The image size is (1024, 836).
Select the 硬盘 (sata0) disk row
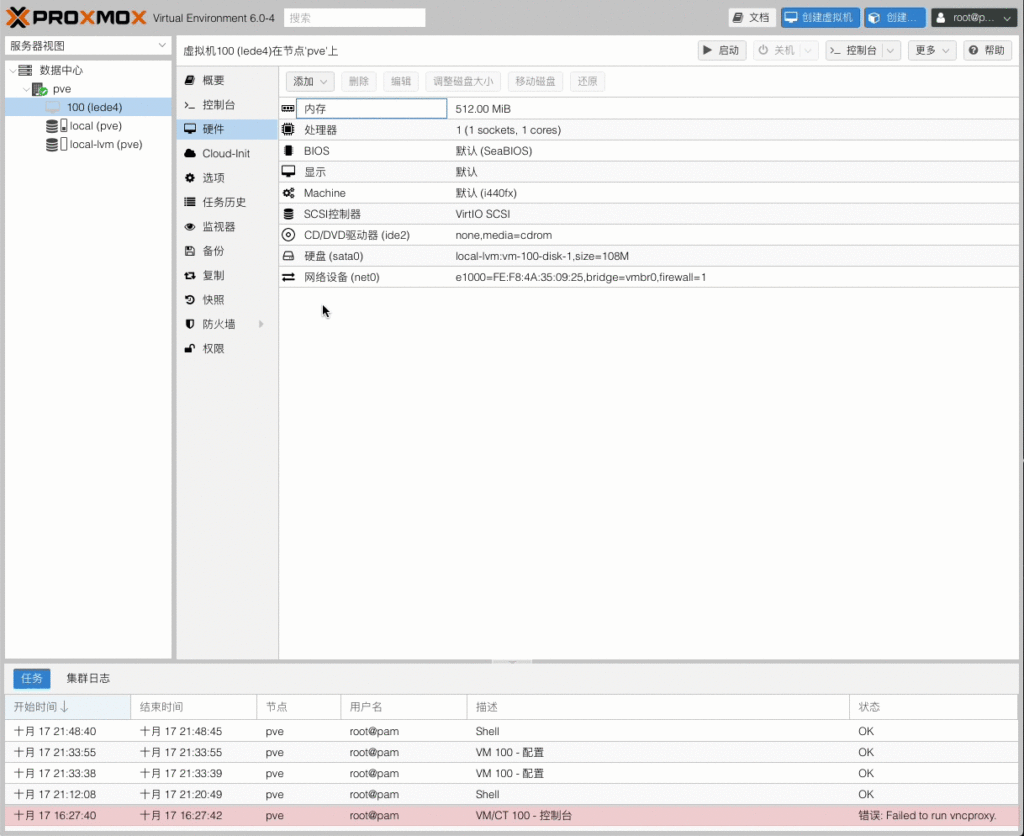pyautogui.click(x=333, y=256)
